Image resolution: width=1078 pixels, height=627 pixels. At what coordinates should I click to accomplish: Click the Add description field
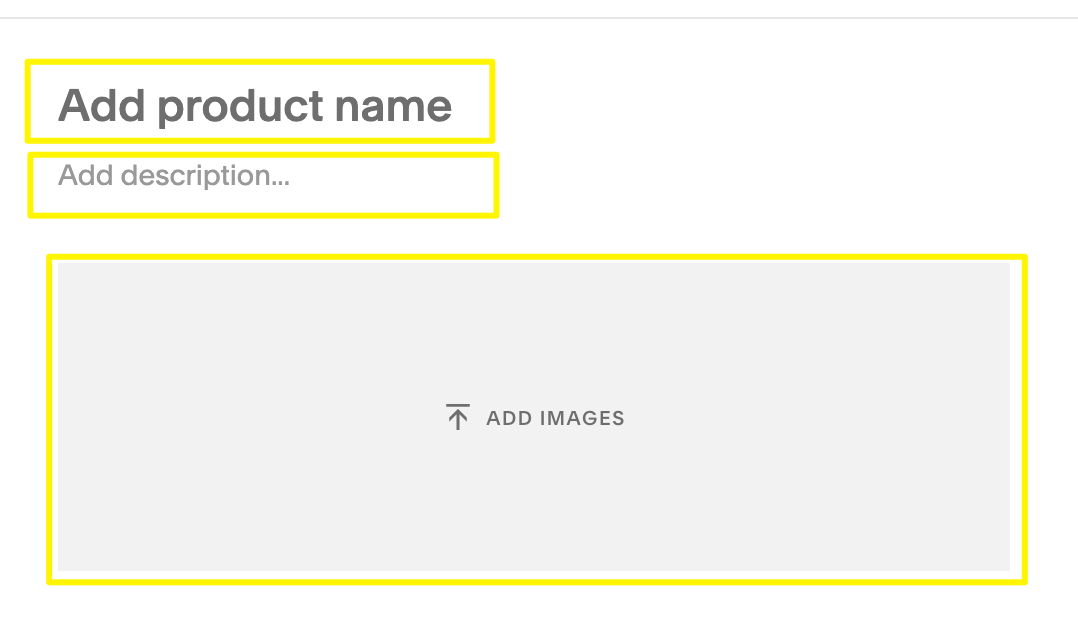pos(175,176)
